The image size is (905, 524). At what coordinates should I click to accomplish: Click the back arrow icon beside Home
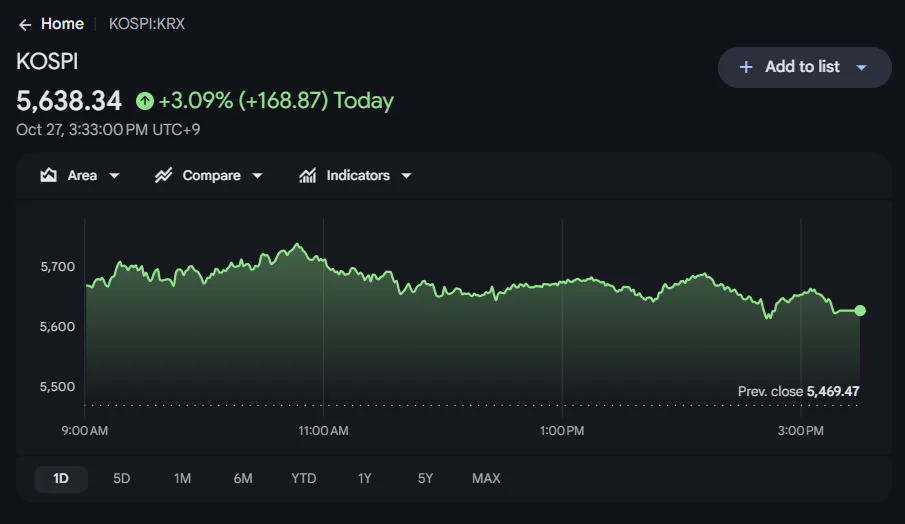click(25, 24)
